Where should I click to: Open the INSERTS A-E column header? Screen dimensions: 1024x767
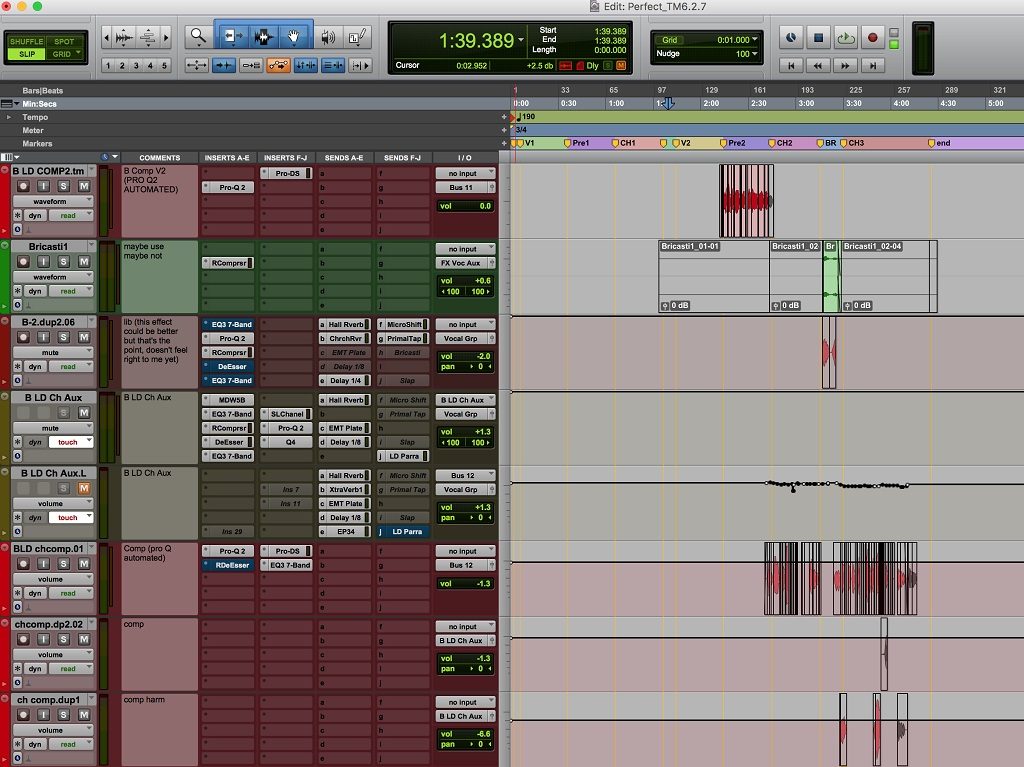pyautogui.click(x=227, y=157)
